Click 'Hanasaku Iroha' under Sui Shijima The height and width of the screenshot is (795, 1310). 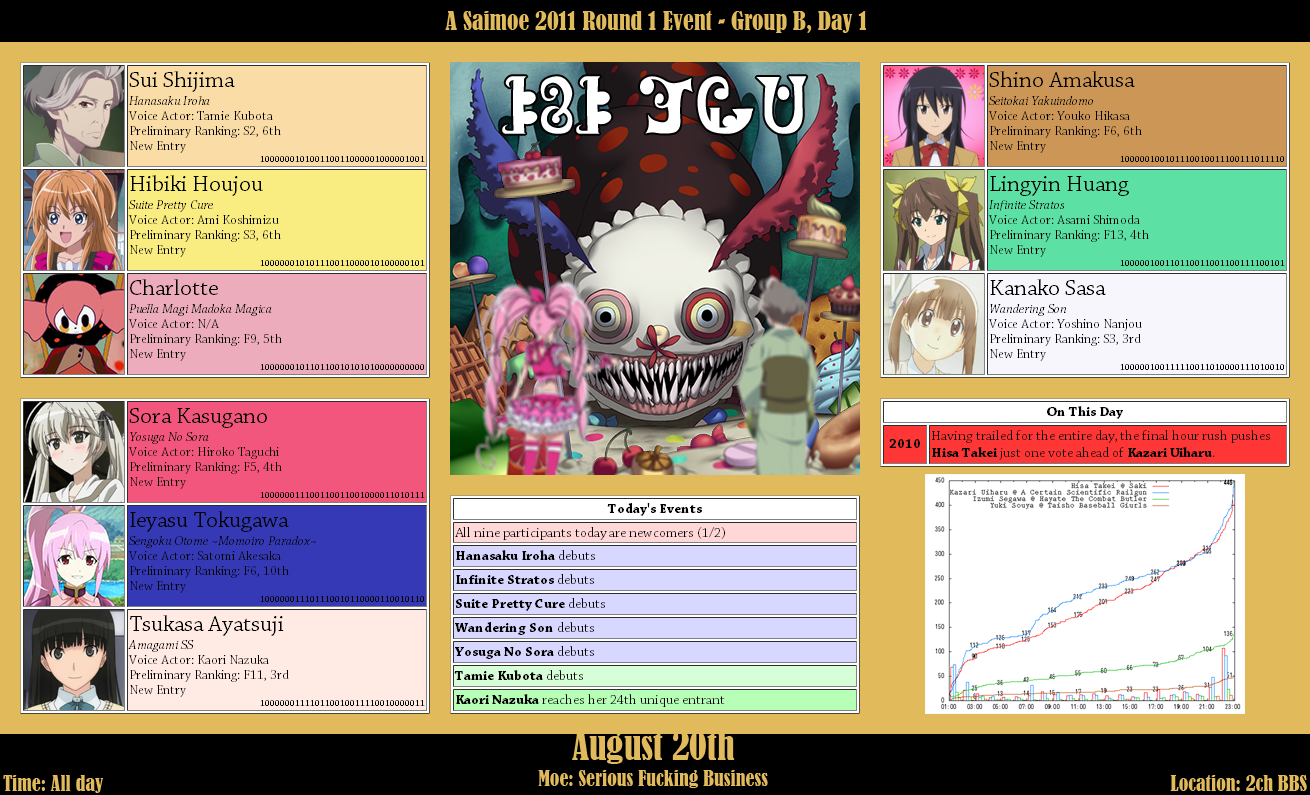pos(169,101)
